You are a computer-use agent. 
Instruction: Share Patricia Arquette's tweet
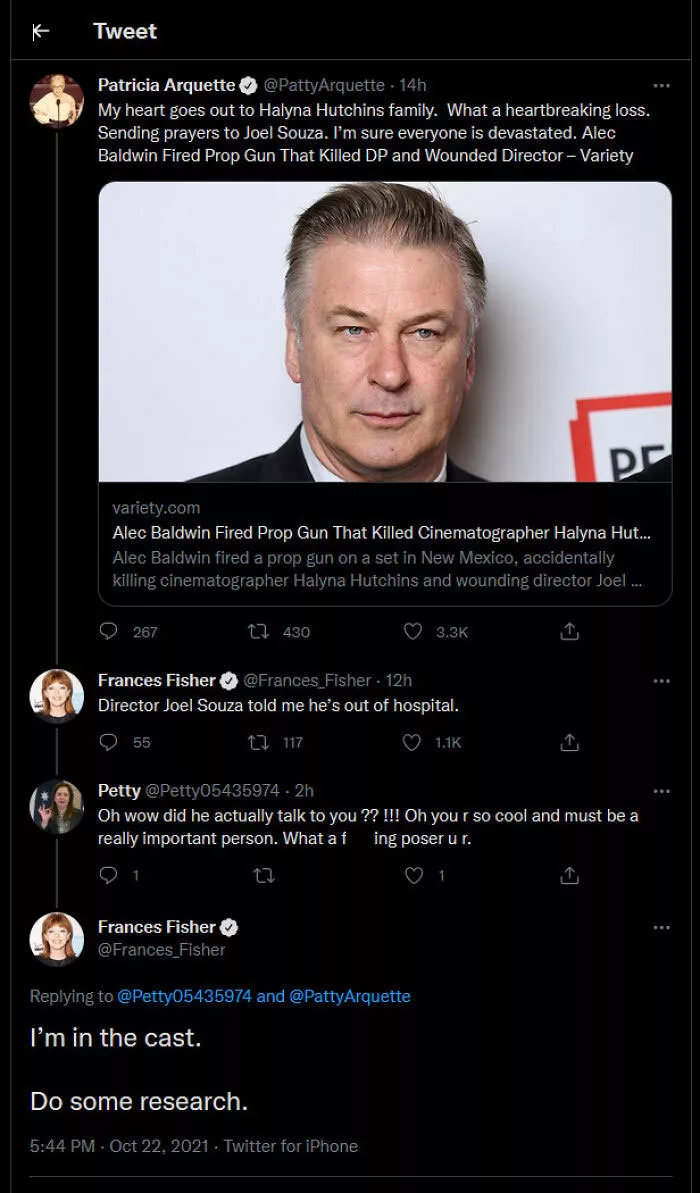pos(569,631)
